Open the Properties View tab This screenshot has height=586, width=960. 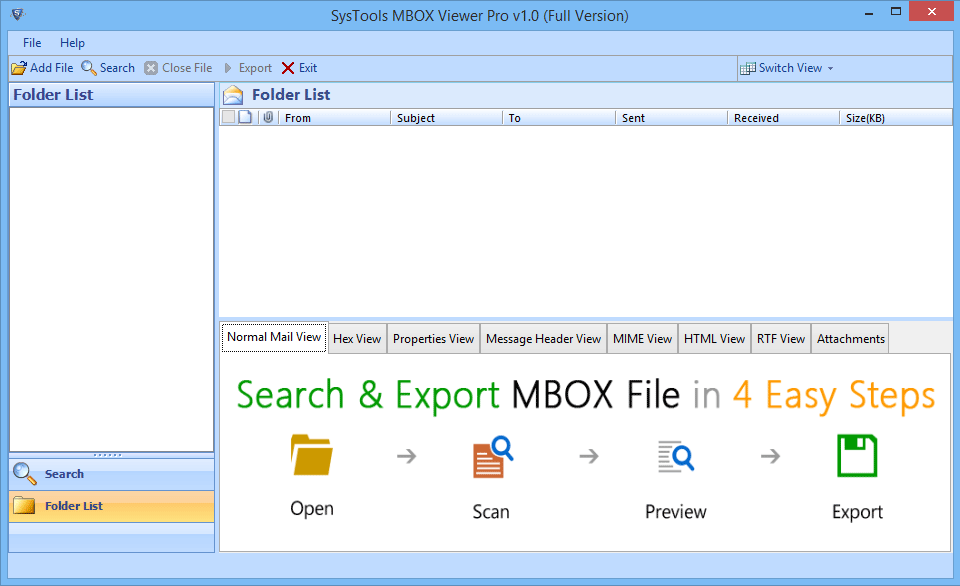pyautogui.click(x=433, y=339)
